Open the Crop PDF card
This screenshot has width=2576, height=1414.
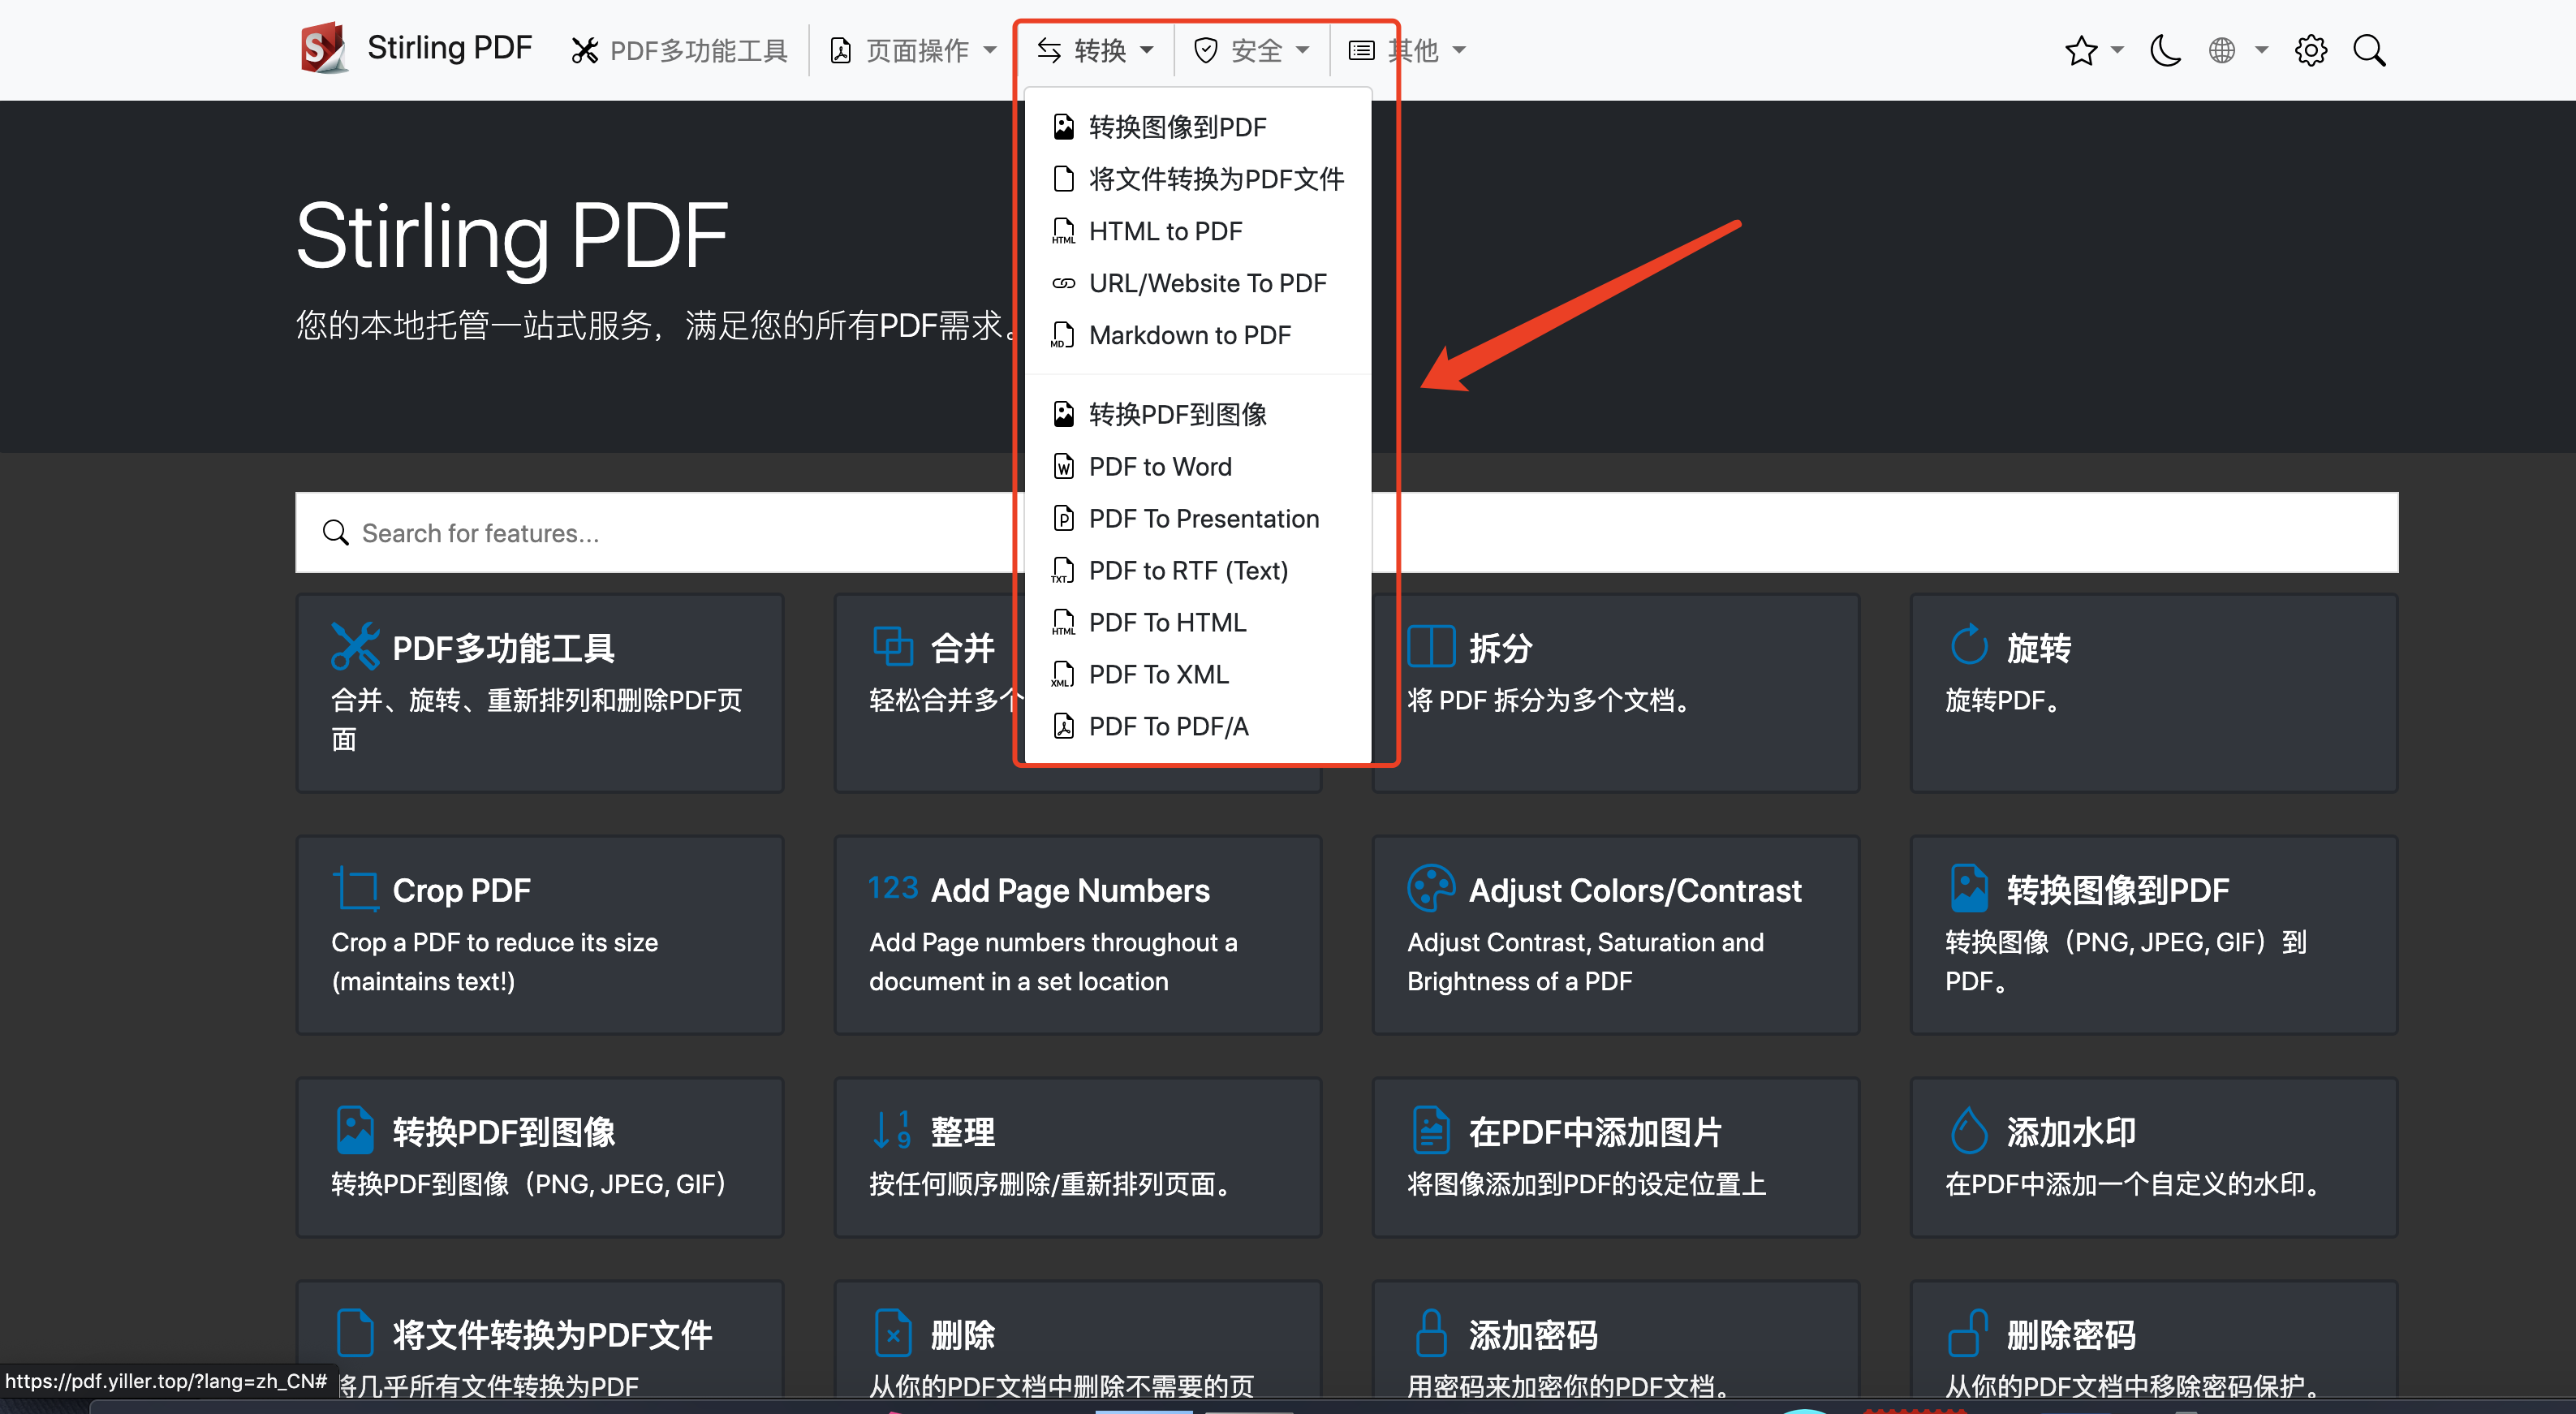[539, 934]
